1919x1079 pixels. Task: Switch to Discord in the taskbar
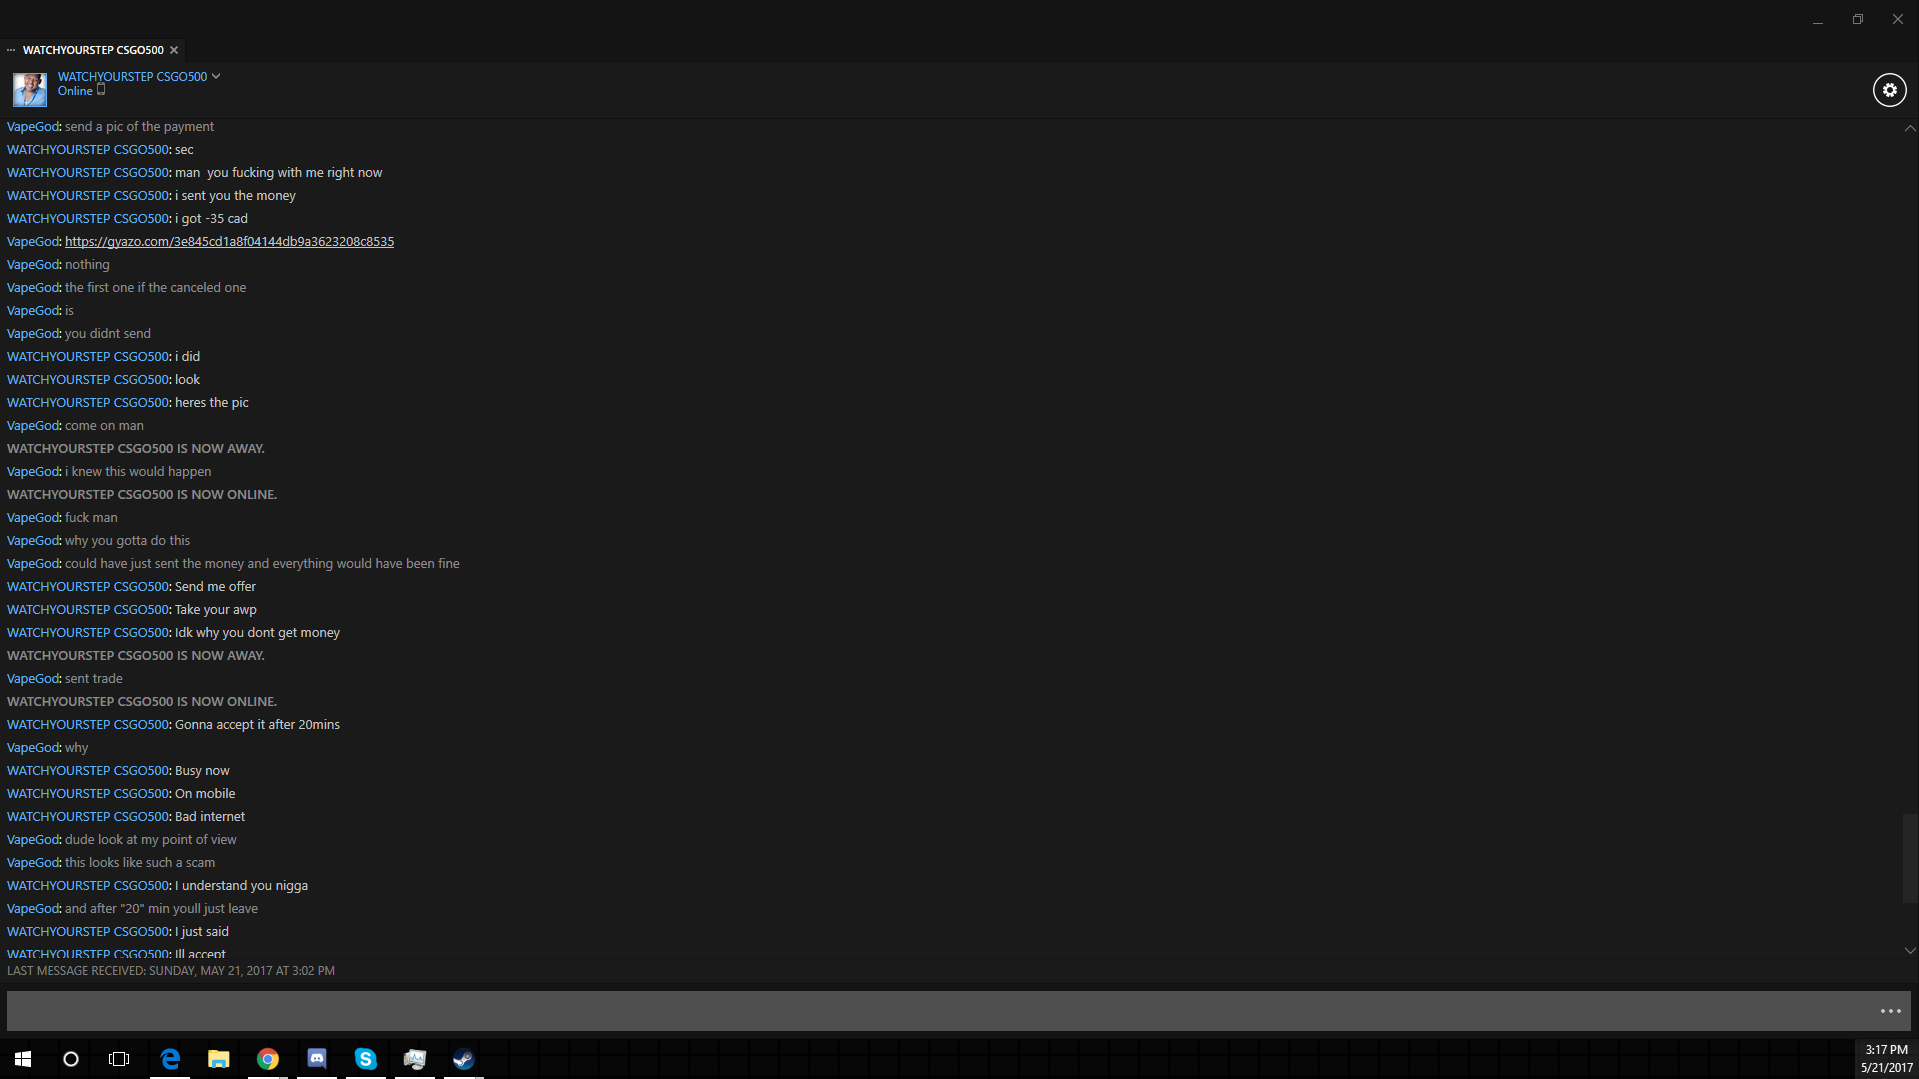[x=317, y=1058]
